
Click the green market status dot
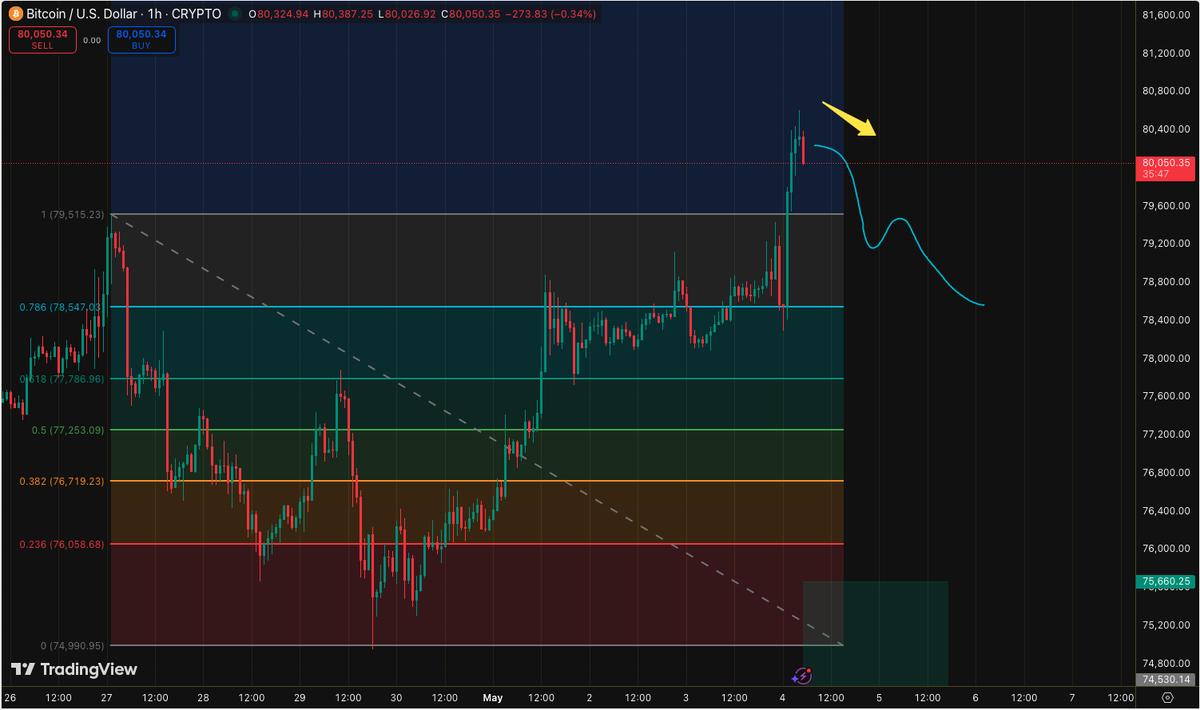pyautogui.click(x=233, y=14)
